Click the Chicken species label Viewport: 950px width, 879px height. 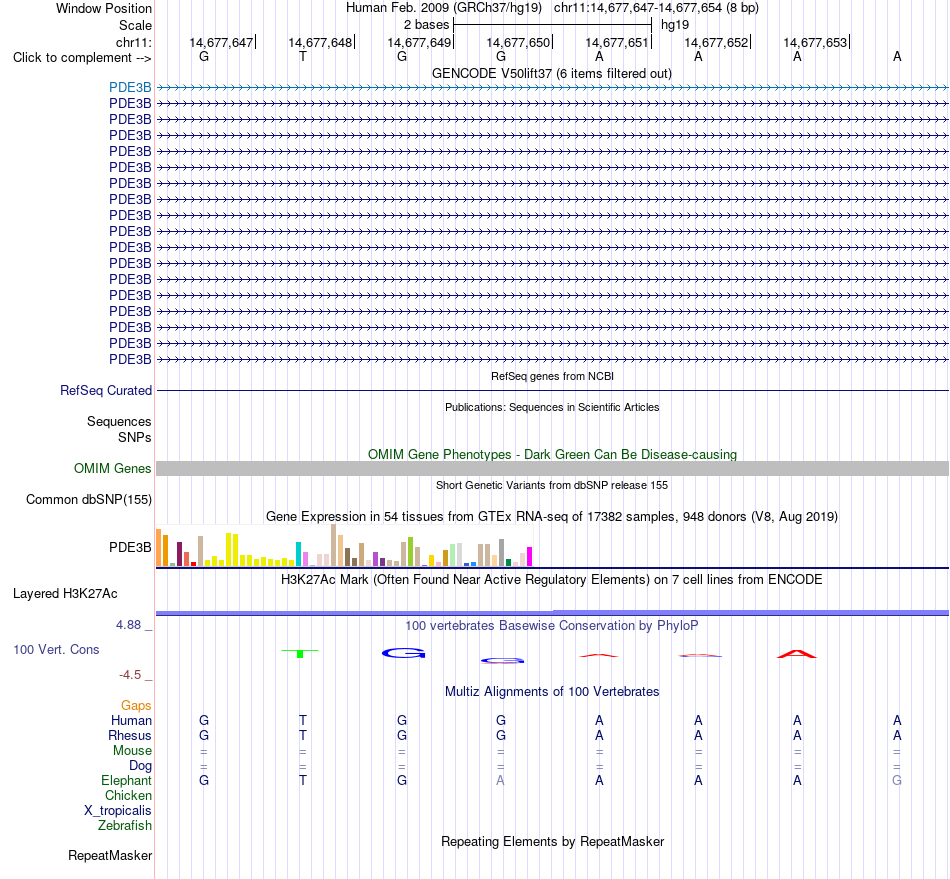click(x=128, y=795)
